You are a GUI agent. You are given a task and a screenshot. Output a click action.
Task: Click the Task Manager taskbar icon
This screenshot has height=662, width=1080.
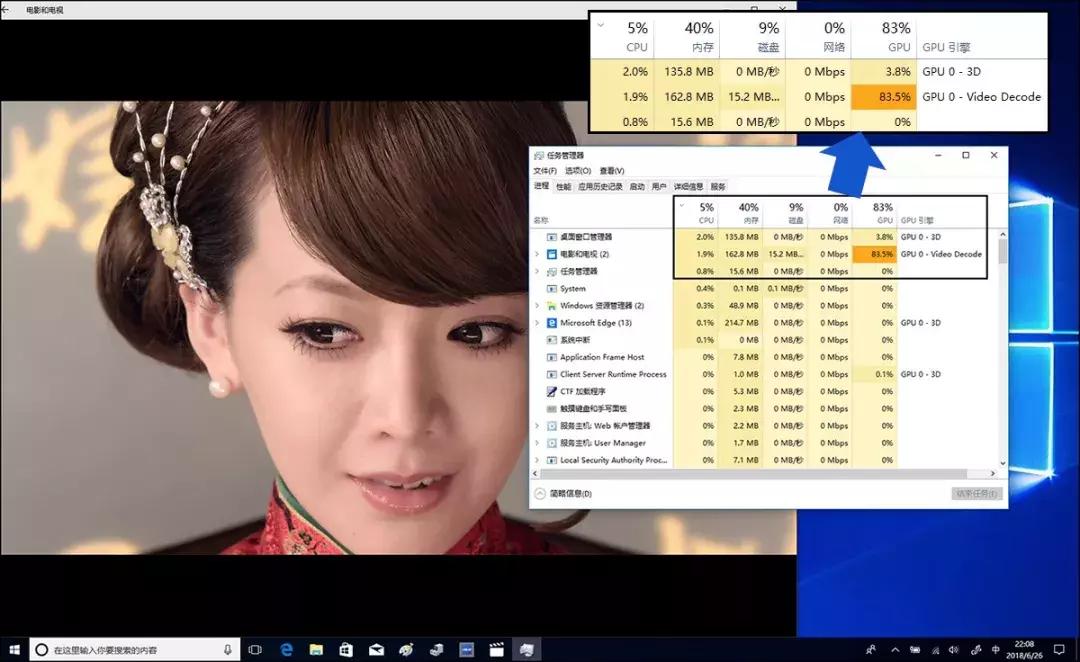(527, 650)
